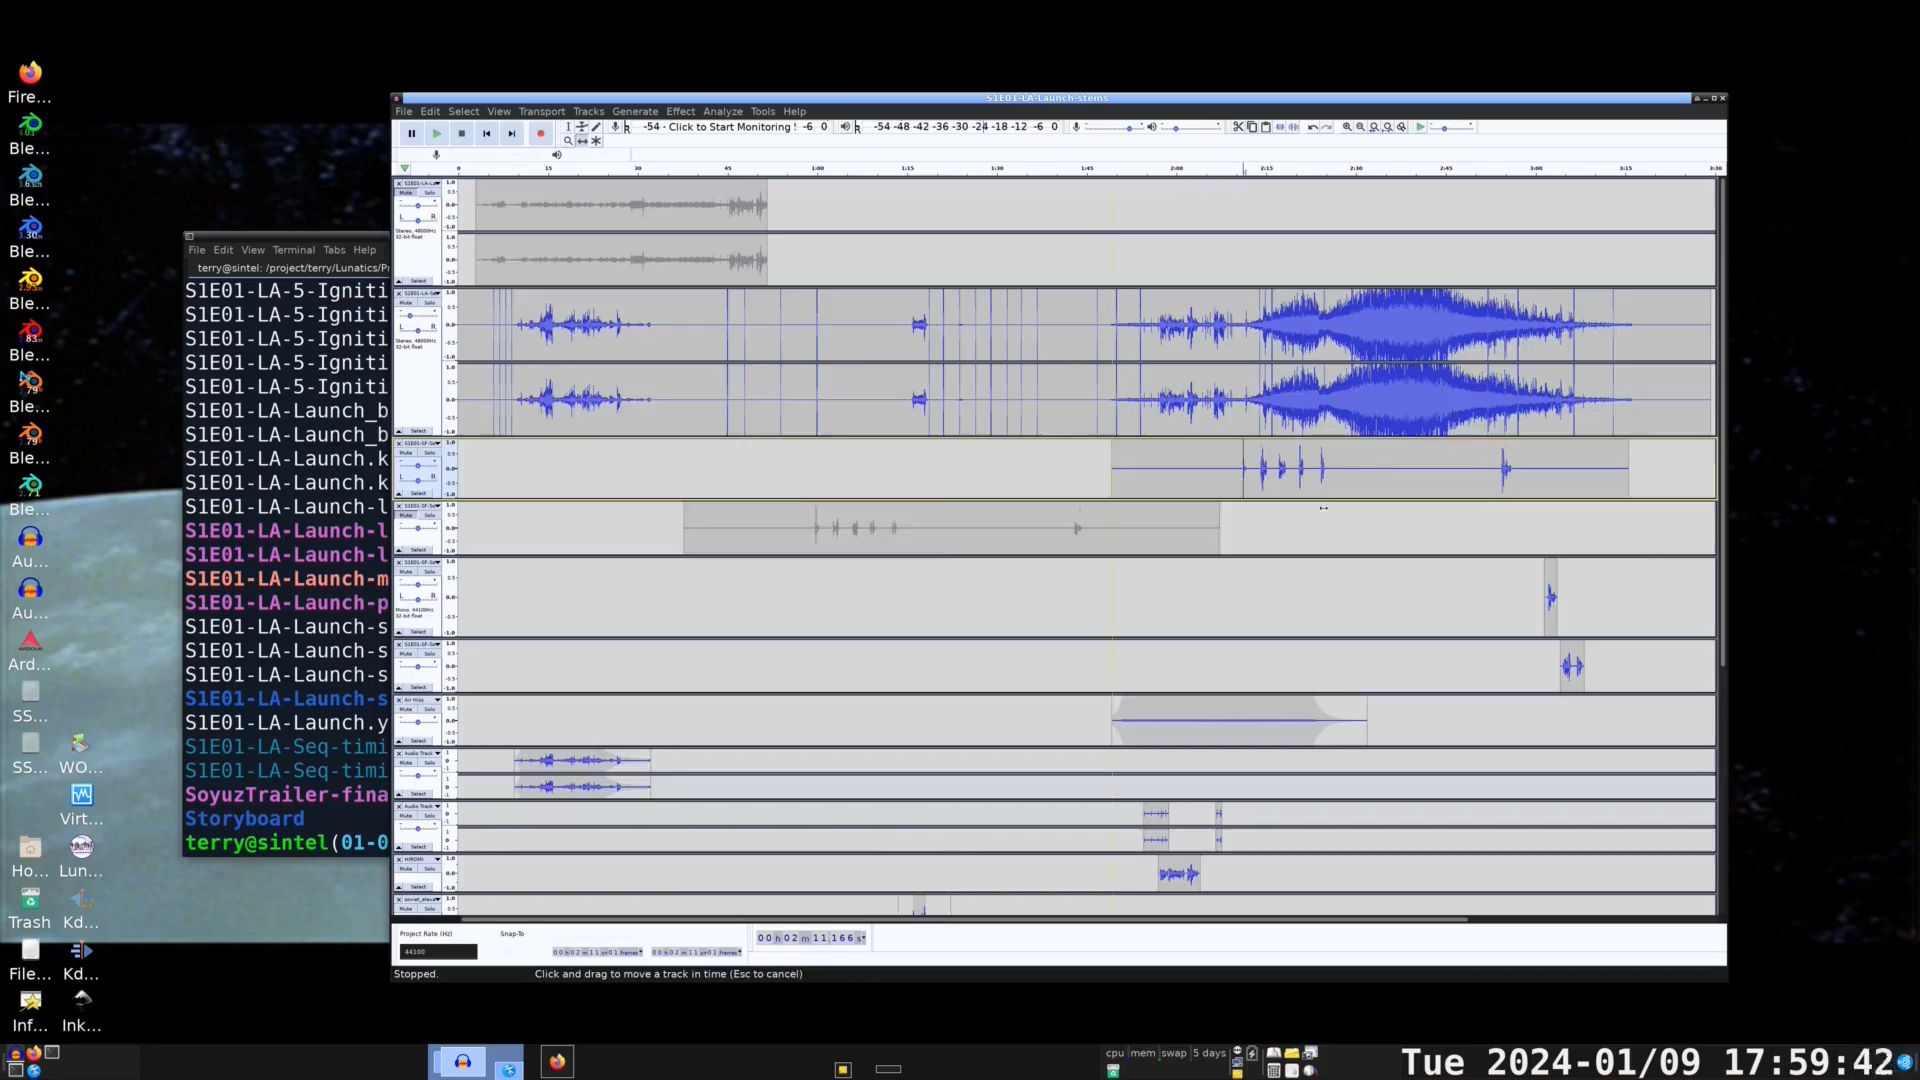Toggle Solo on the first track
Image resolution: width=1920 pixels, height=1080 pixels.
[430, 193]
